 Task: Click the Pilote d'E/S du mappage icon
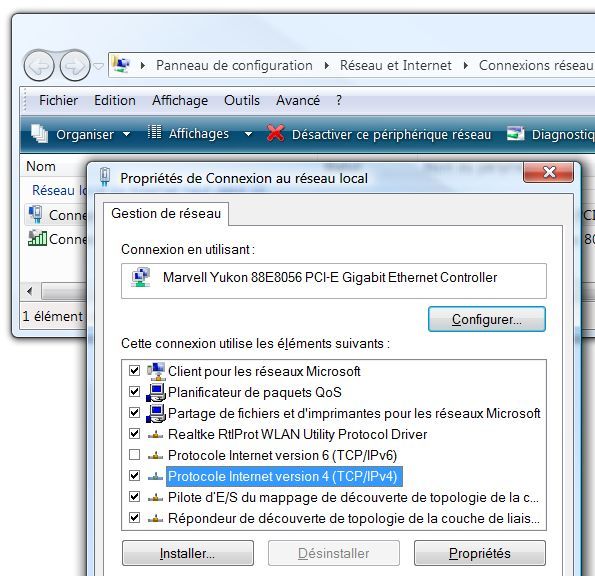pyautogui.click(x=155, y=498)
